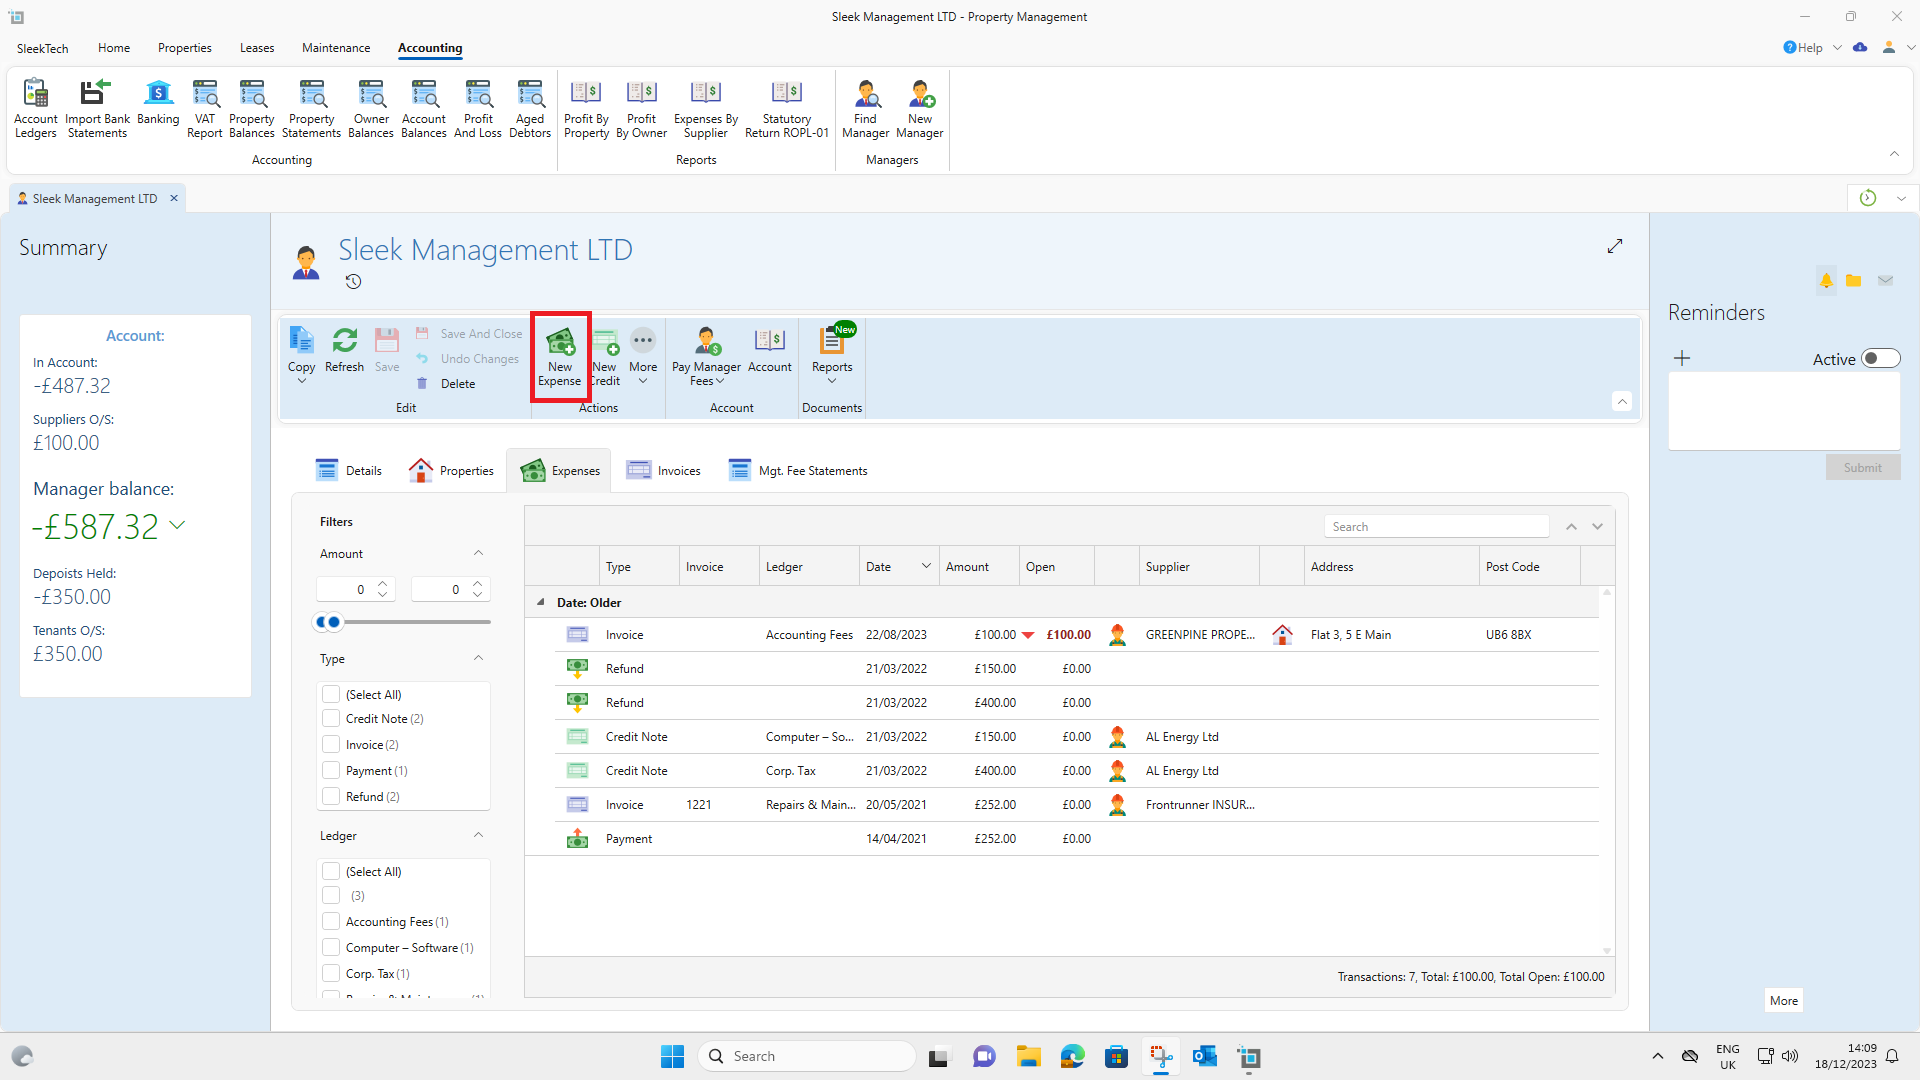Collapse the Amount filter section

coord(478,554)
